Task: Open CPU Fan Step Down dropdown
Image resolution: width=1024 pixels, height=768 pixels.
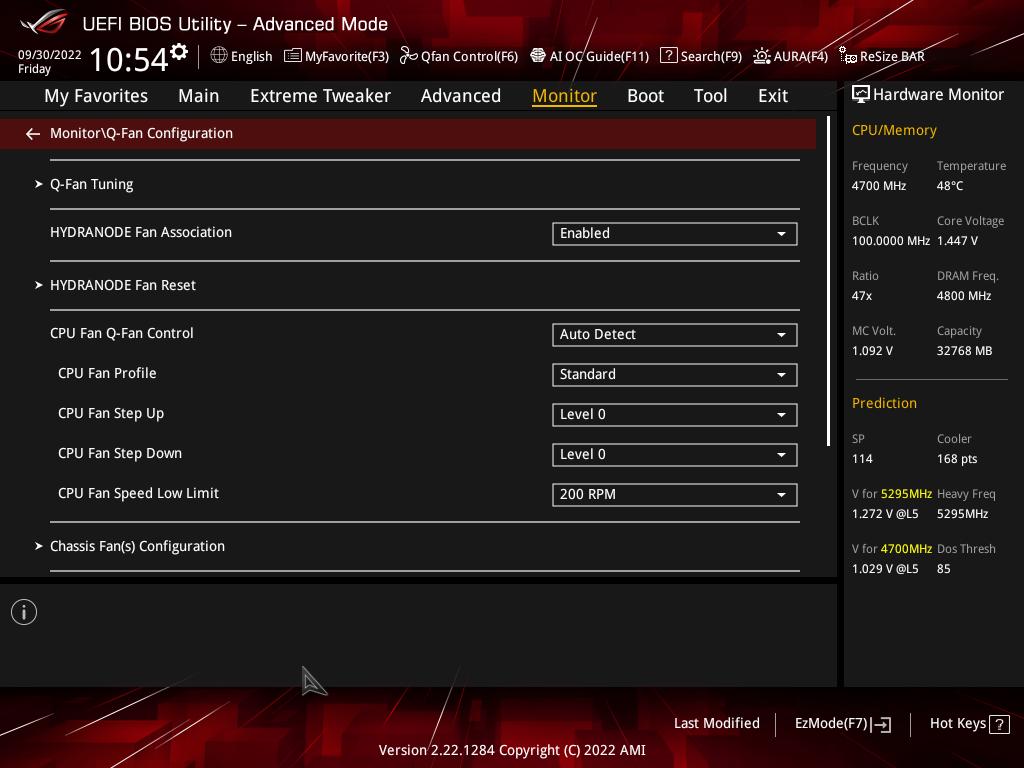Action: pyautogui.click(x=675, y=455)
